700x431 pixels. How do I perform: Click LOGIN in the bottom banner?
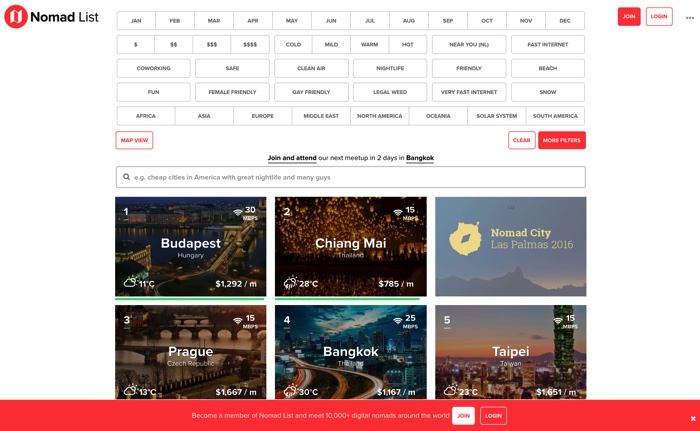(x=493, y=416)
